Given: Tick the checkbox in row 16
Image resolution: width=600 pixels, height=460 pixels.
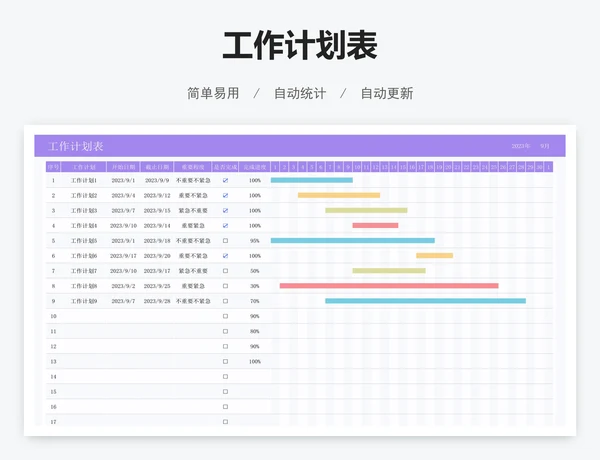Looking at the screenshot, I should click(x=225, y=407).
